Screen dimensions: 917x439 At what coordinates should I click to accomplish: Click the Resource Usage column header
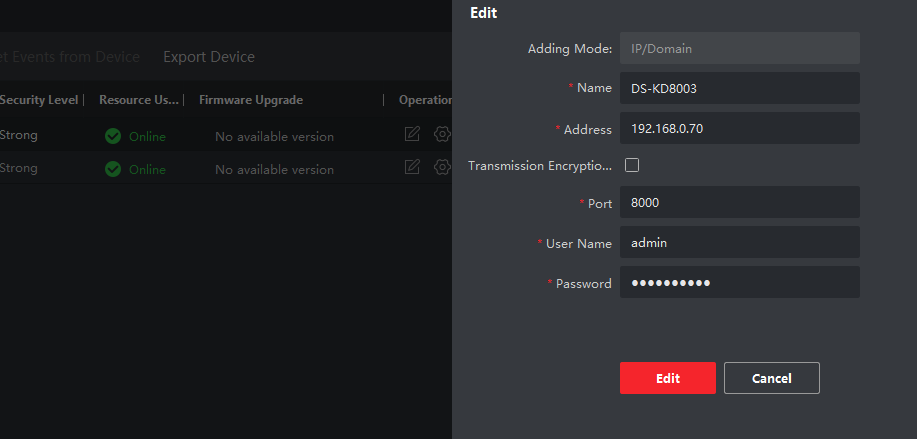139,100
